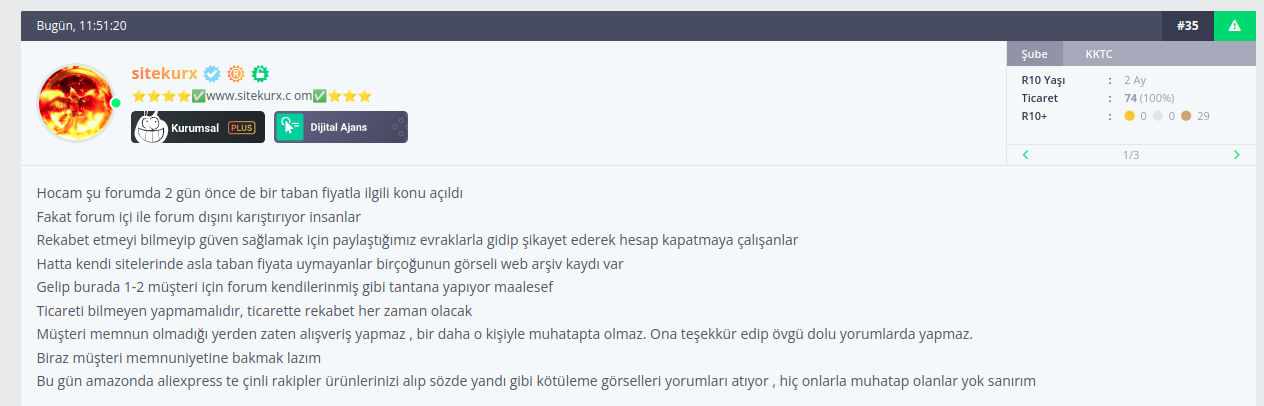The height and width of the screenshot is (406, 1264).
Task: Click the Dijital Ajans badge
Action: (341, 127)
